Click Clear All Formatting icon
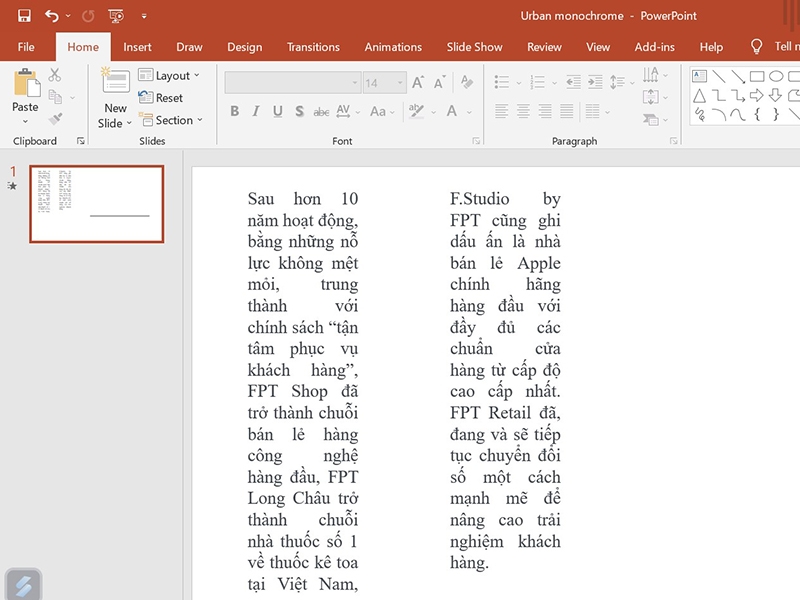The height and width of the screenshot is (600, 800). (x=466, y=82)
